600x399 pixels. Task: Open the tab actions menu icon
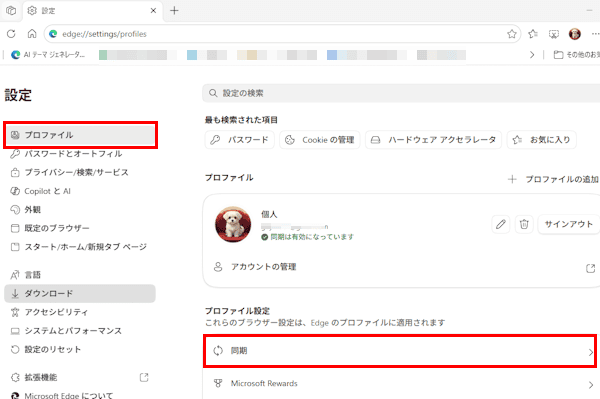pos(11,11)
